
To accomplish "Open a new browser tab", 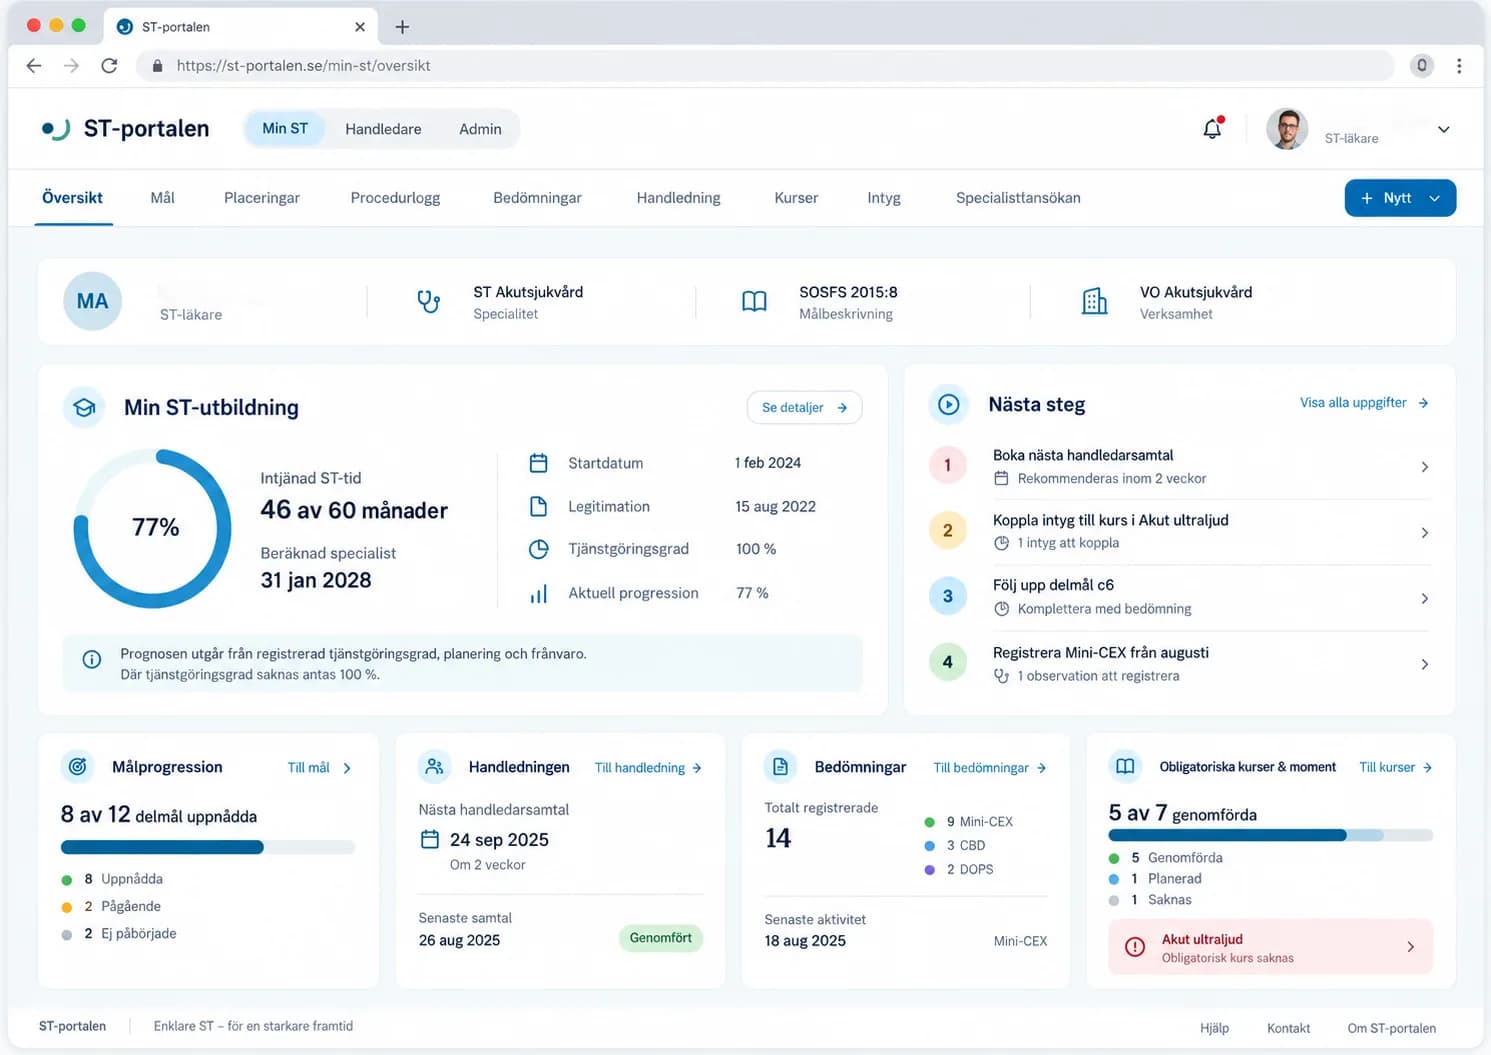I will coord(402,27).
